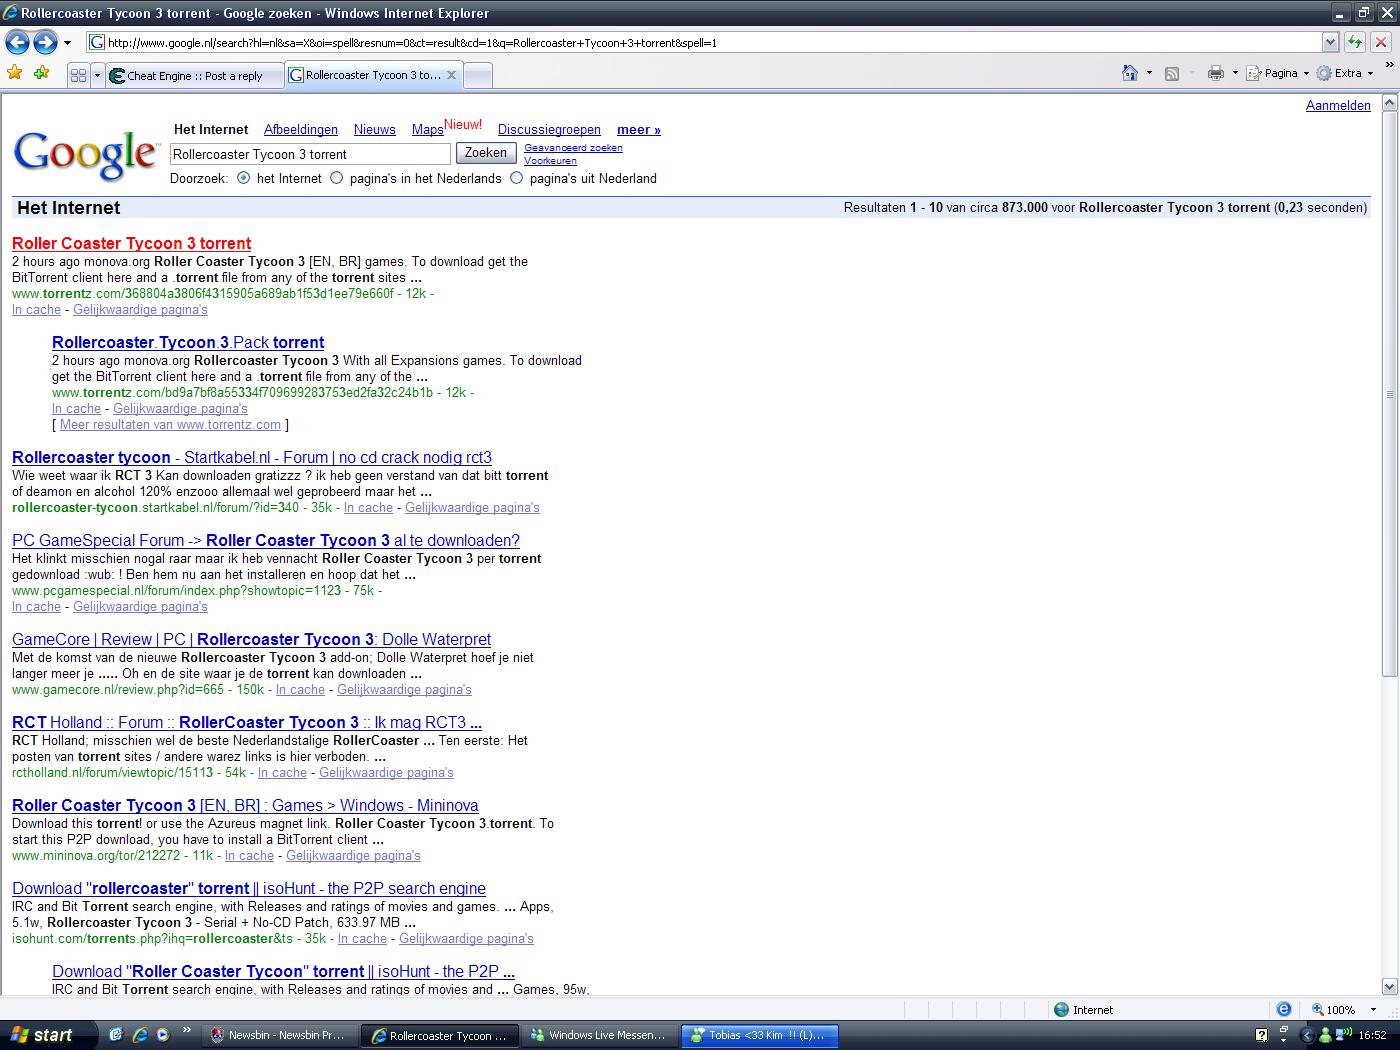Open the Tobias chat taskbar button
This screenshot has width=1400, height=1050.
(x=758, y=1035)
